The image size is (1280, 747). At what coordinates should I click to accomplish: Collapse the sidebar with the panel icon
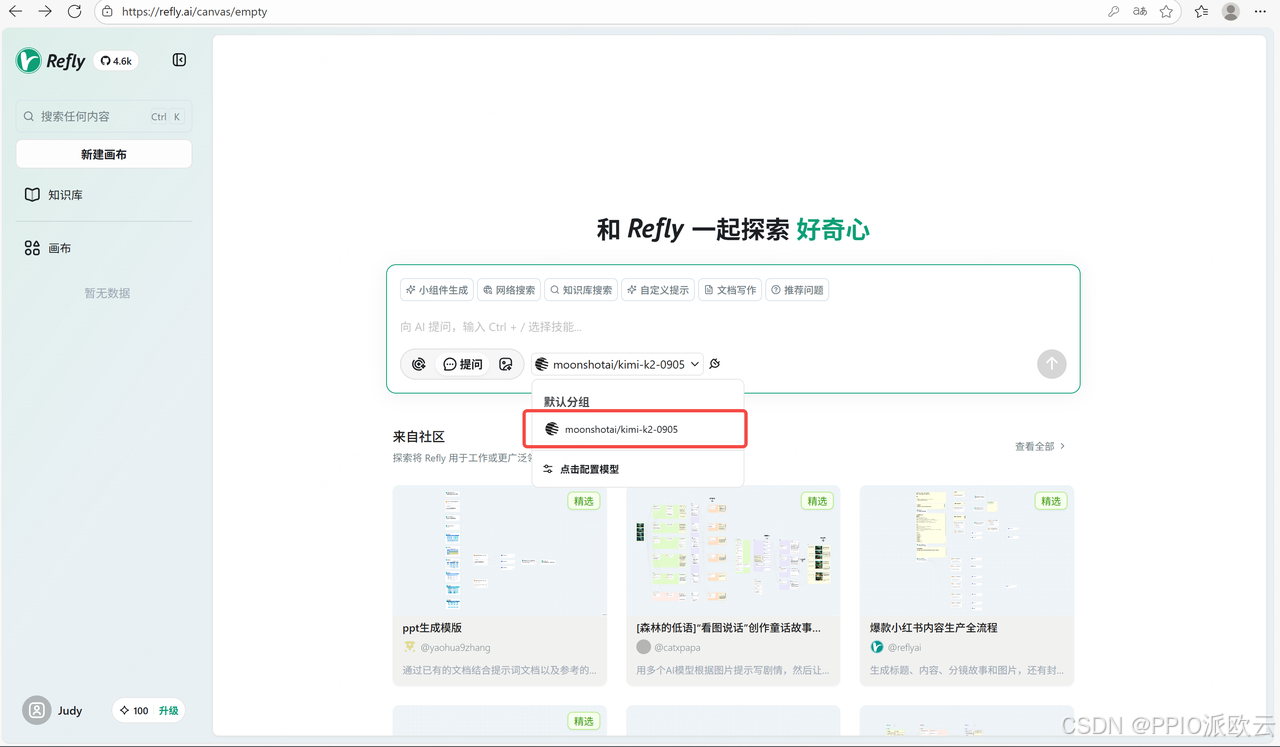click(x=179, y=60)
